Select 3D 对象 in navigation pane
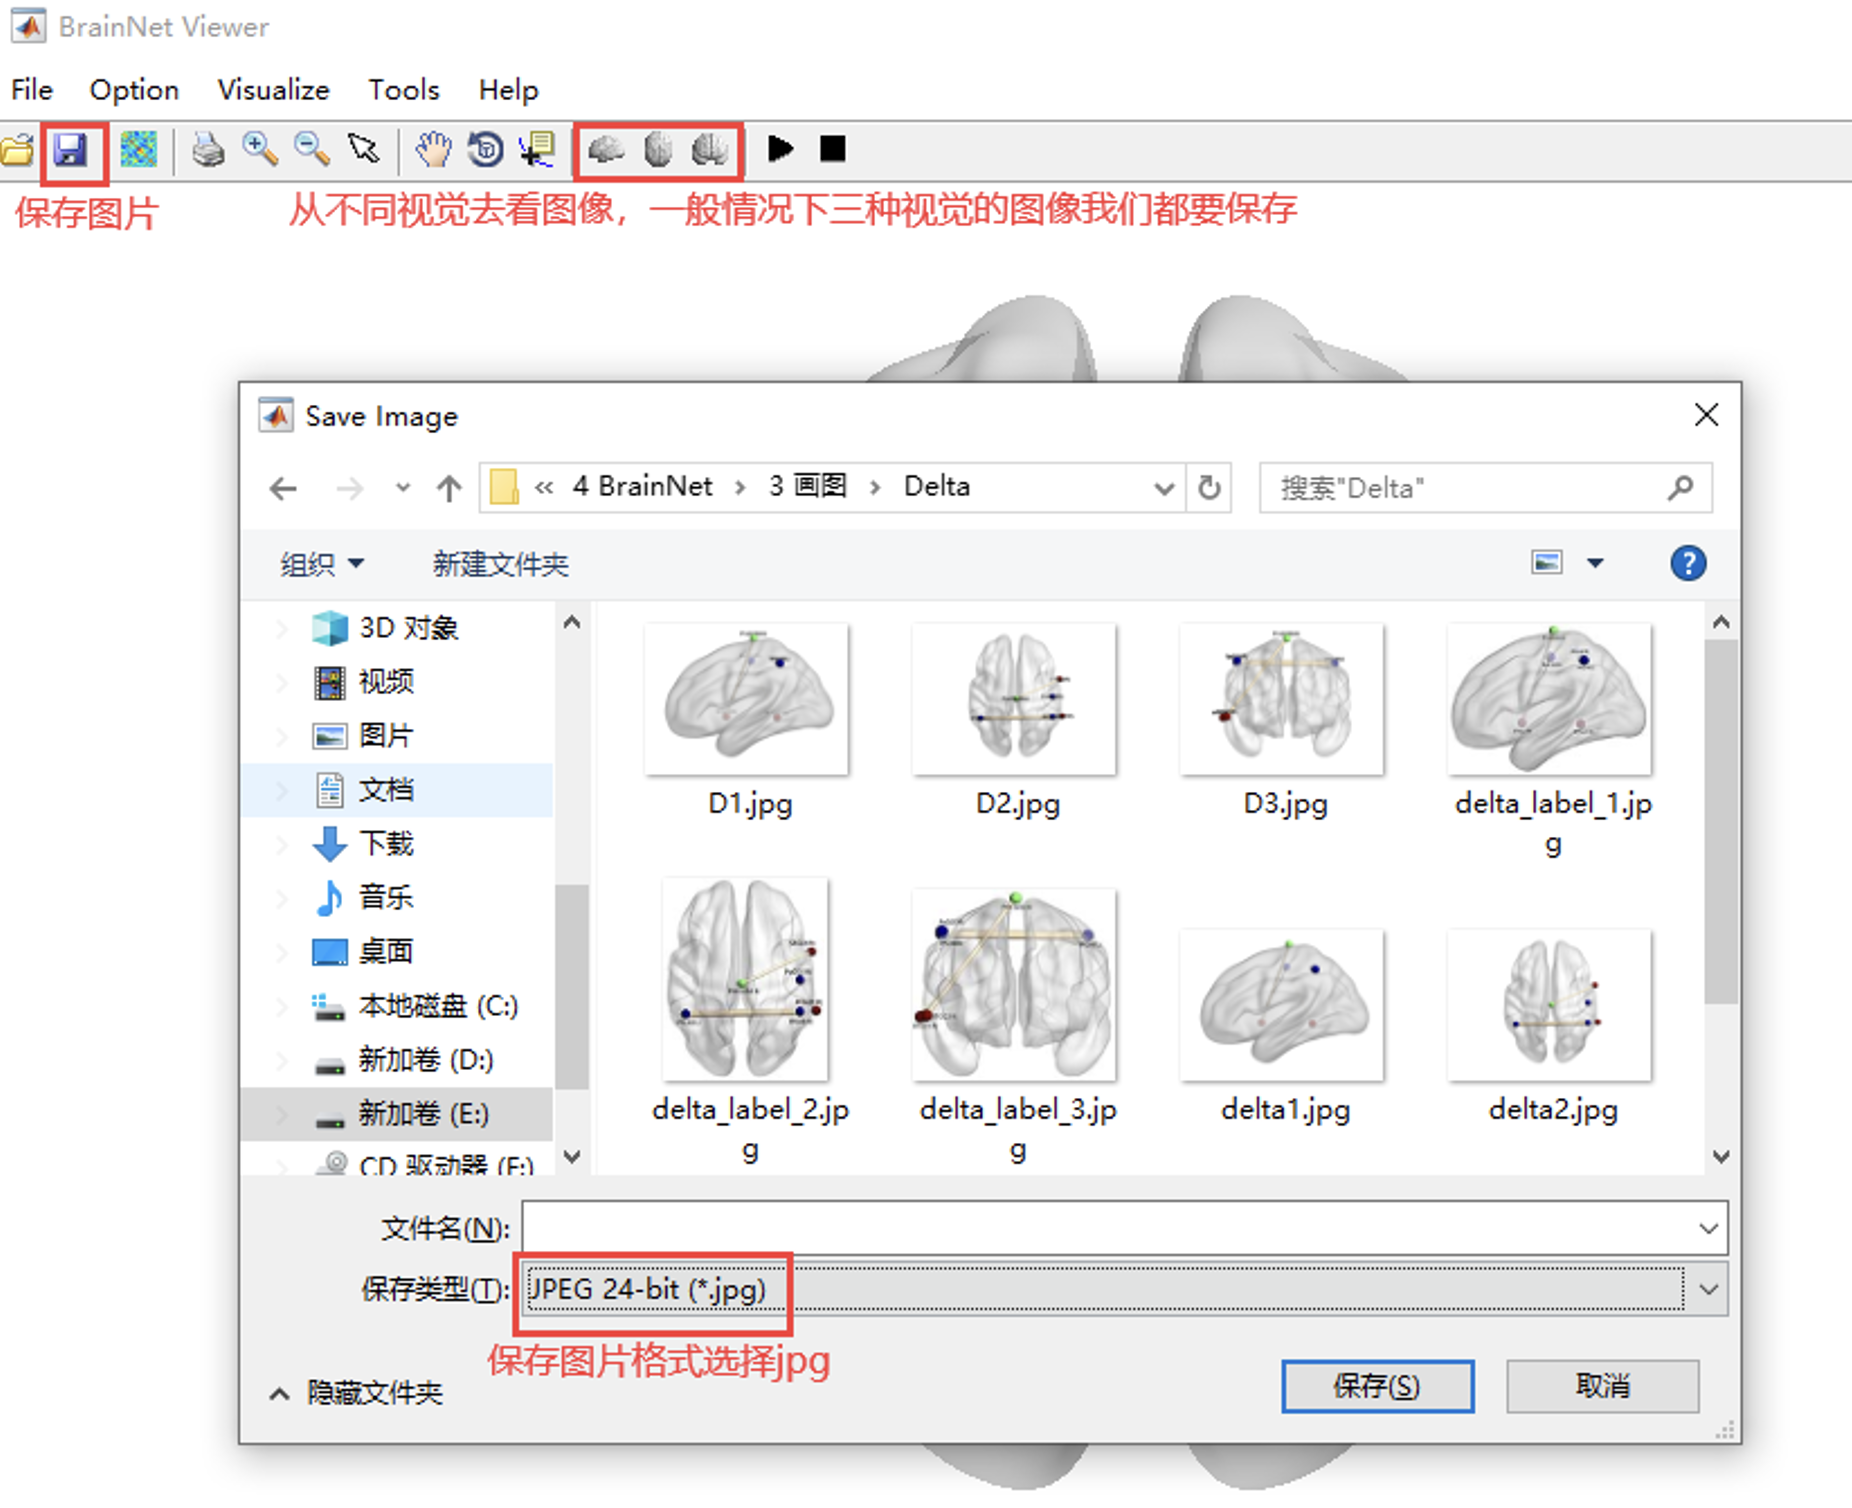This screenshot has width=1852, height=1508. (x=397, y=628)
